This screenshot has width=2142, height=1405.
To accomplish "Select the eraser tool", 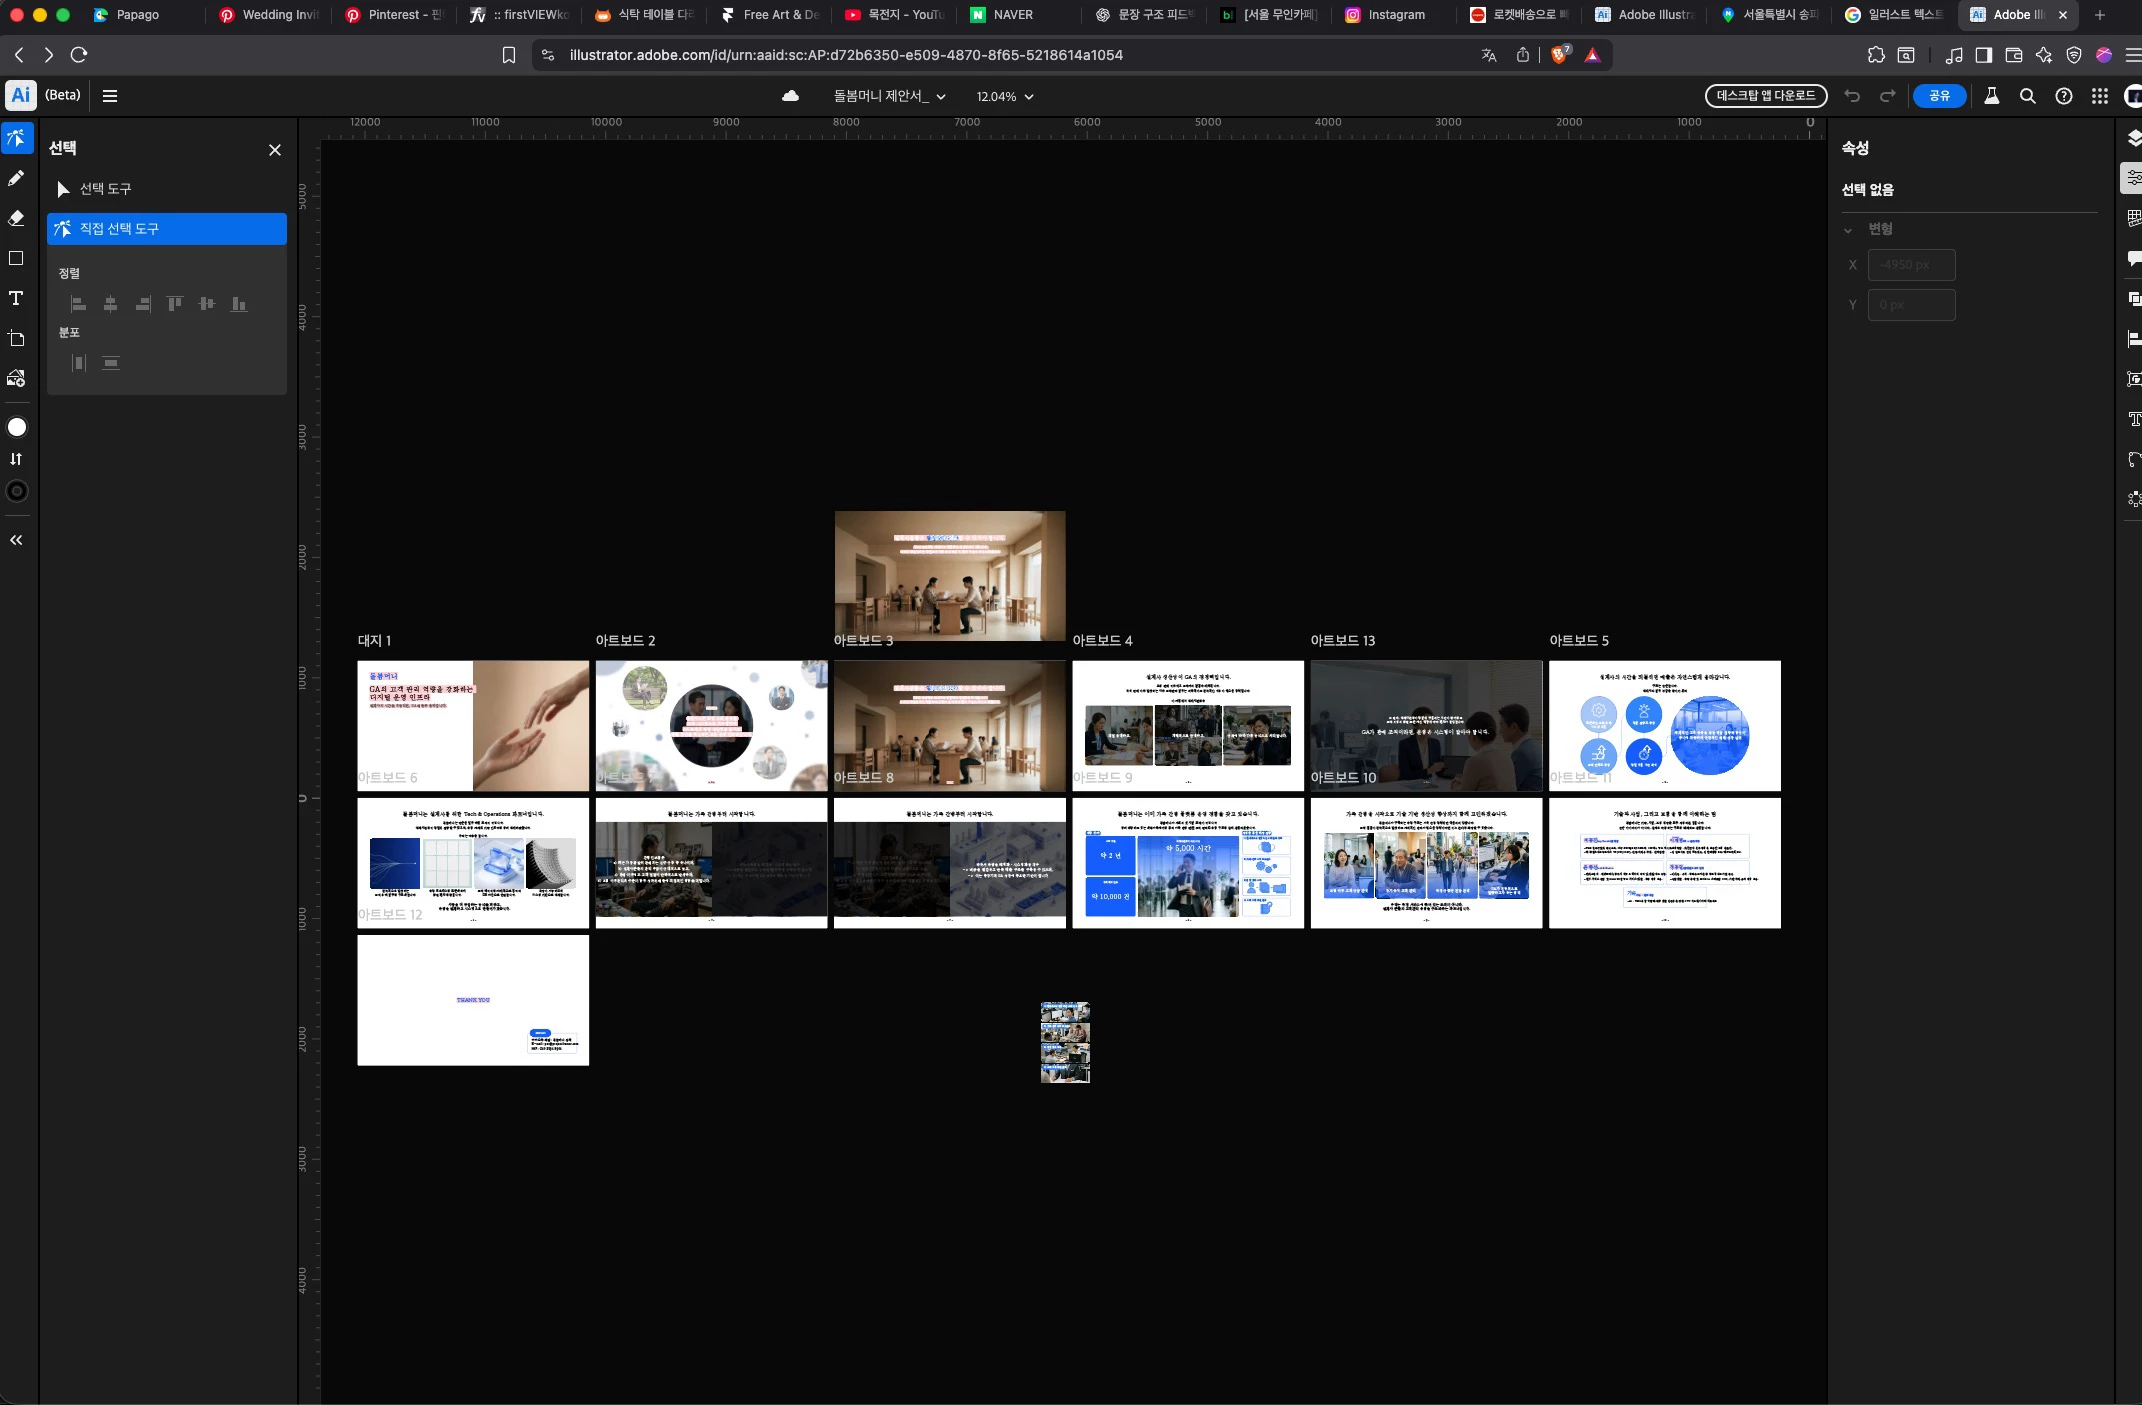I will [x=16, y=218].
